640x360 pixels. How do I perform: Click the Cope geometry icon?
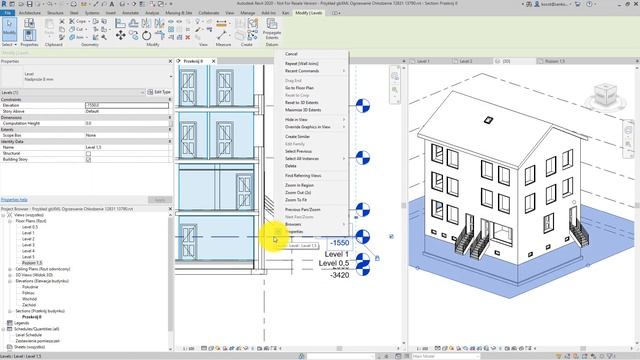pos(78,21)
